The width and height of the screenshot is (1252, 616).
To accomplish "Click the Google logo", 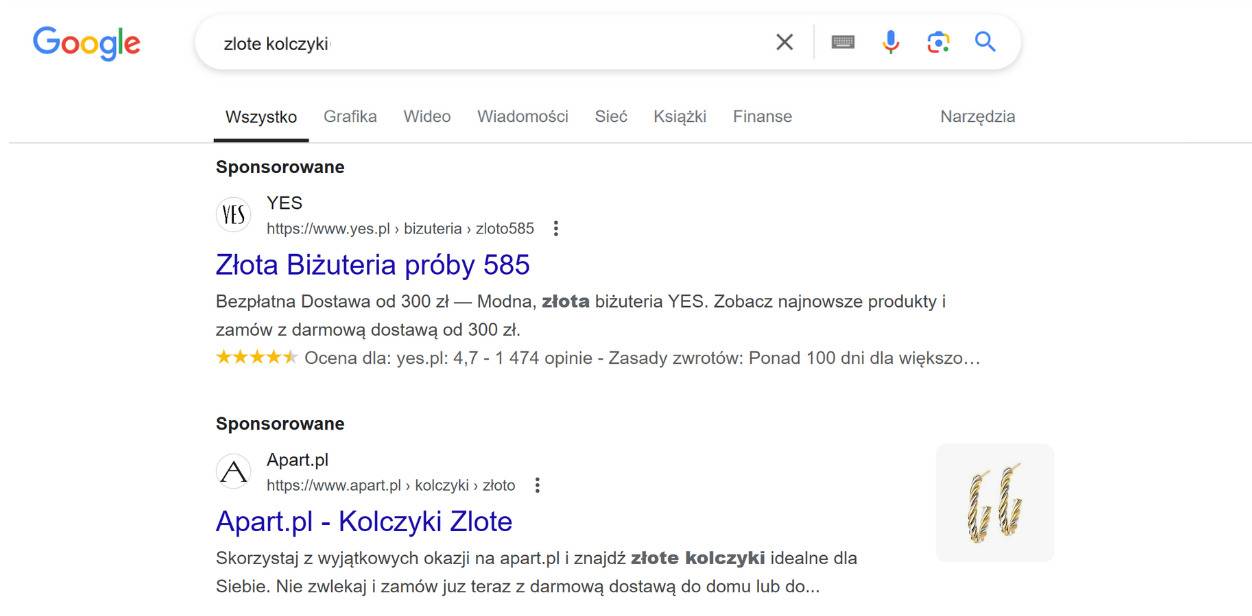I will [87, 43].
